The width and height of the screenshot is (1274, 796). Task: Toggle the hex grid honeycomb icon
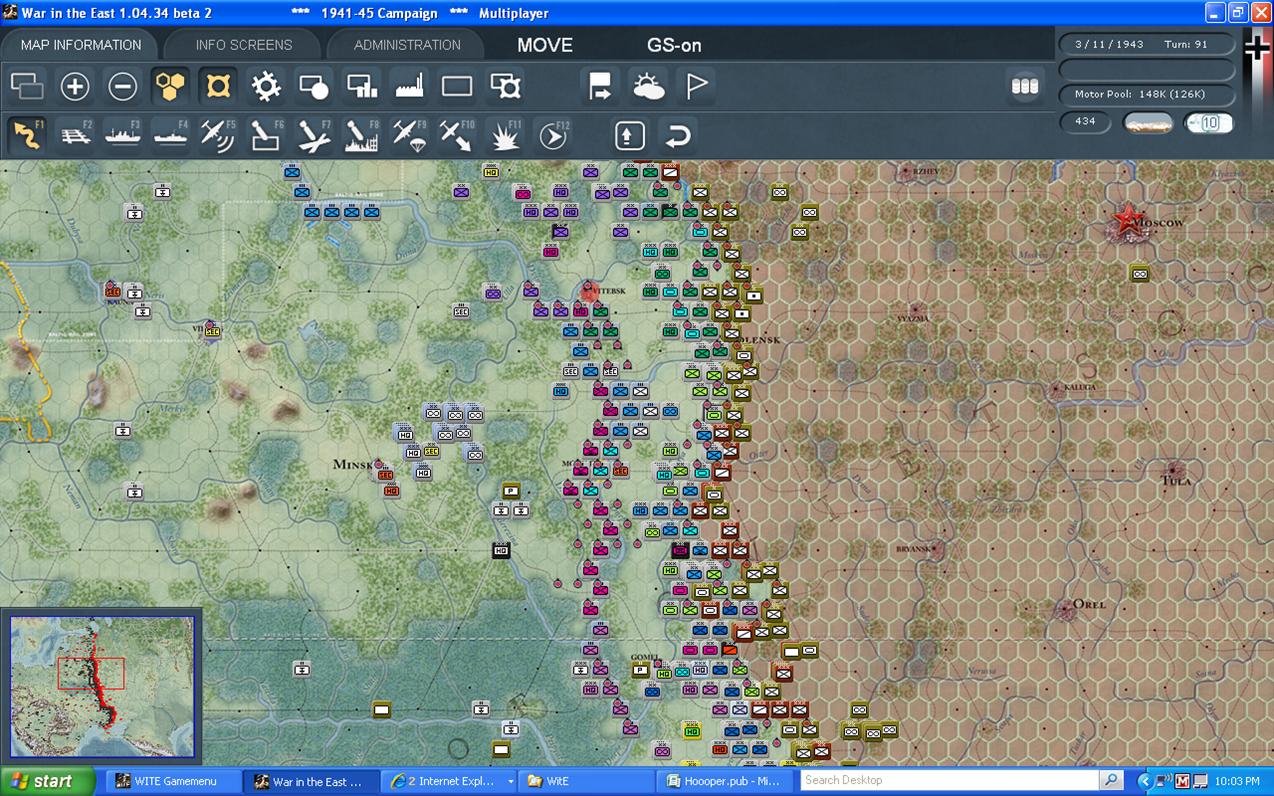point(171,87)
